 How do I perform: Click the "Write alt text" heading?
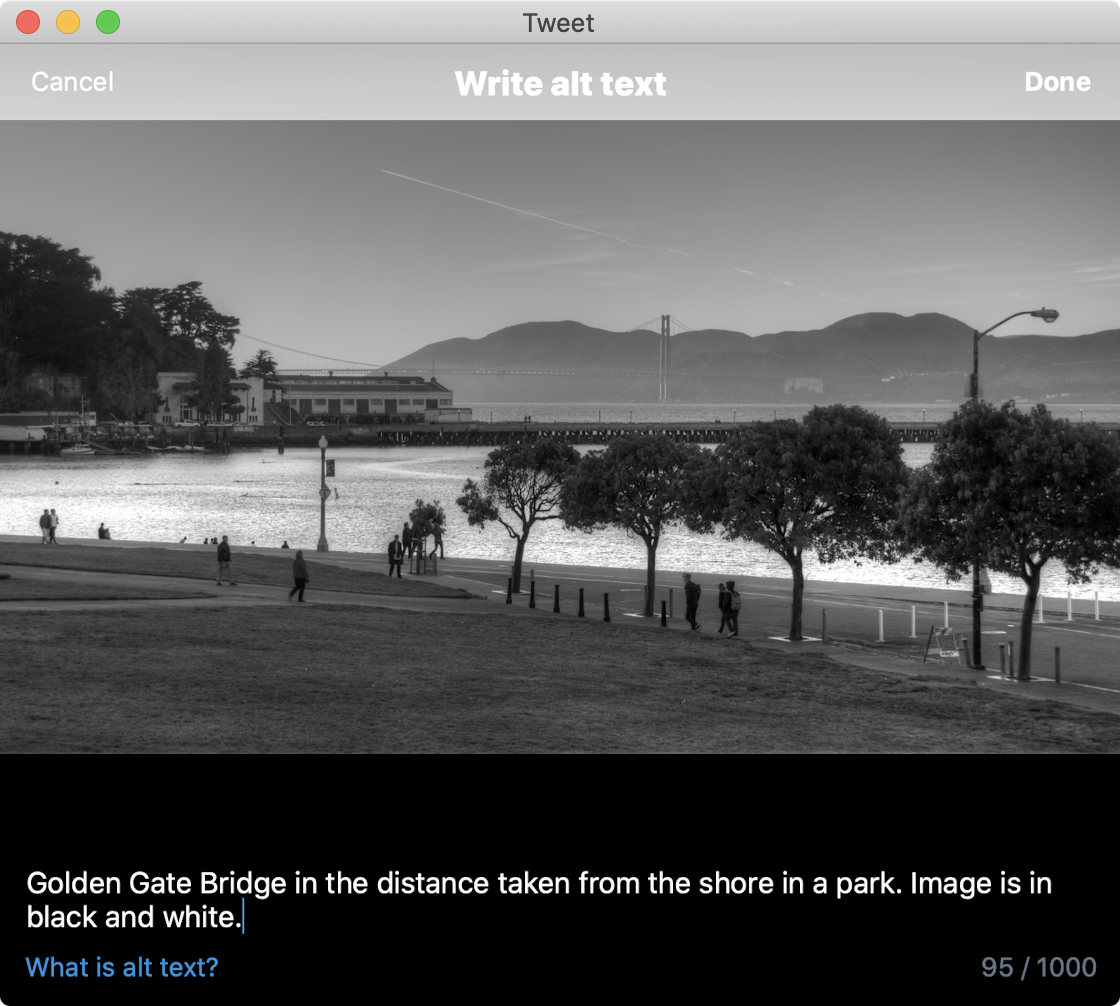pyautogui.click(x=560, y=83)
